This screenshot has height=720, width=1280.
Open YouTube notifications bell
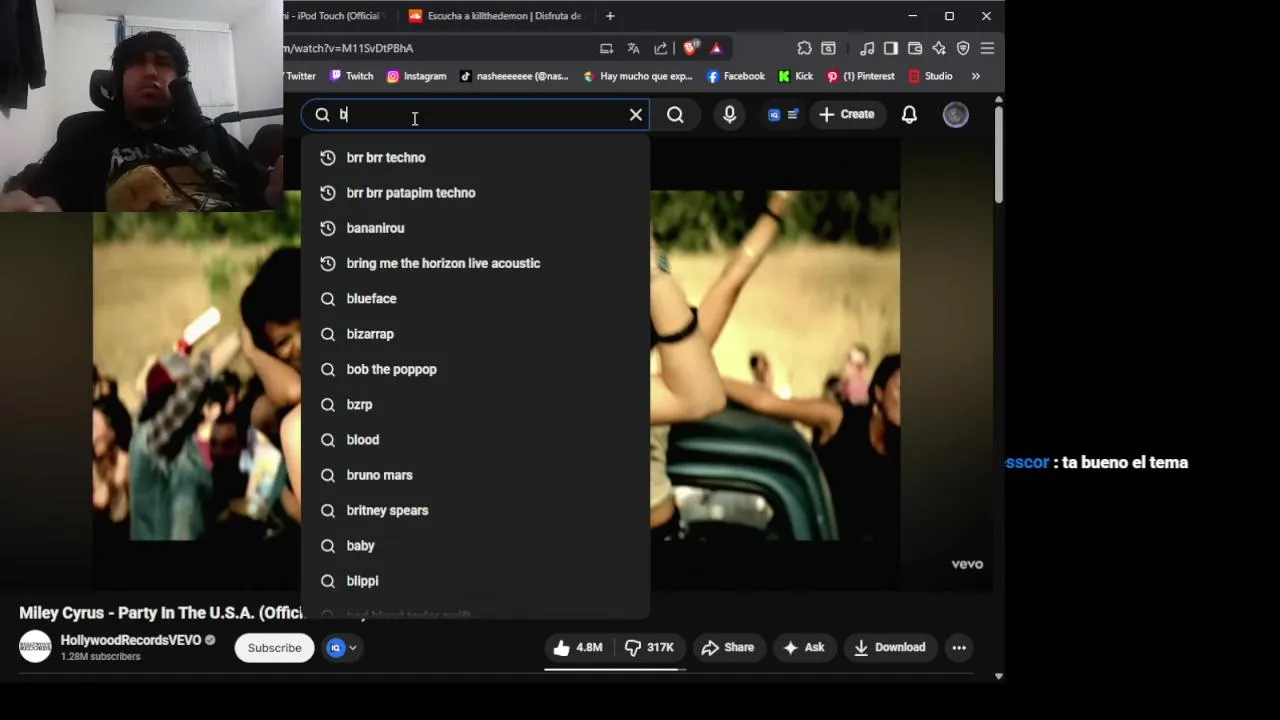click(x=909, y=115)
